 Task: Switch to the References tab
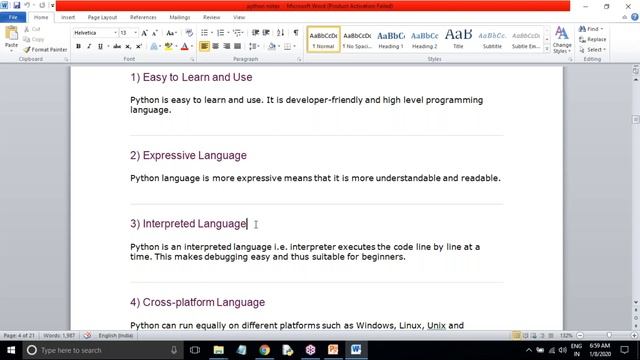pos(143,17)
